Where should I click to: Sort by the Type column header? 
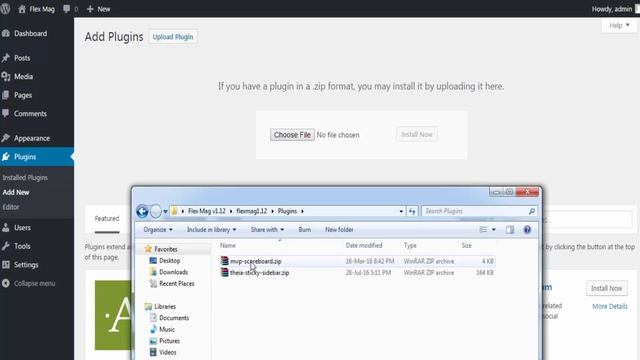pyautogui.click(x=410, y=245)
